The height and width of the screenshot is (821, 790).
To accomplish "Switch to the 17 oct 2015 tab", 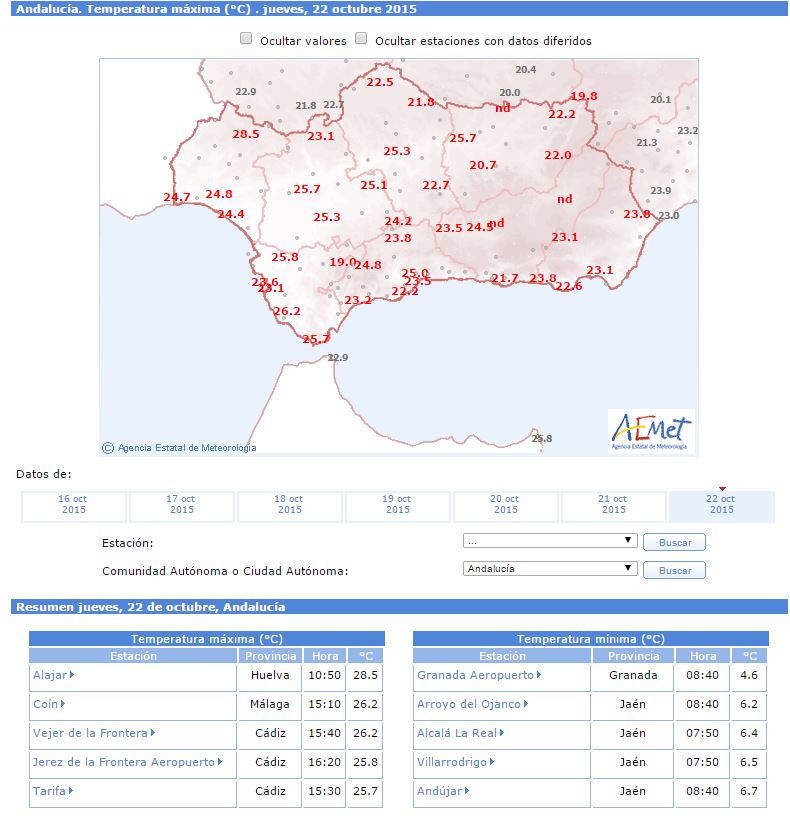I will pyautogui.click(x=181, y=506).
